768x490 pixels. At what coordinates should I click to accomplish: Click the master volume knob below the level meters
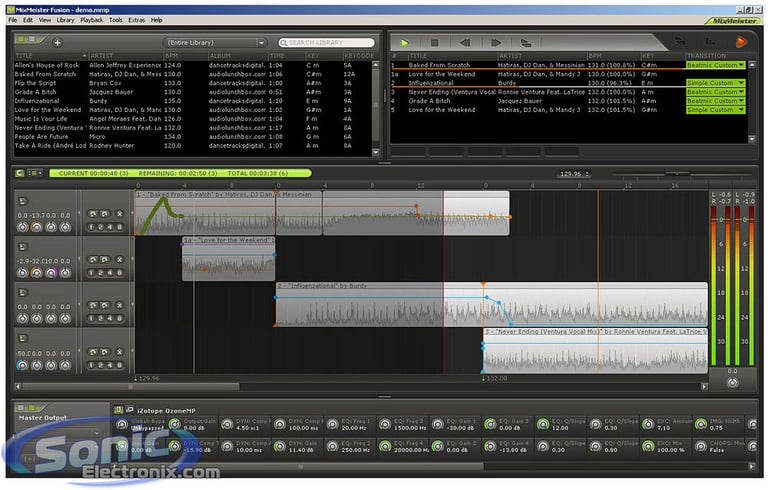click(x=732, y=383)
